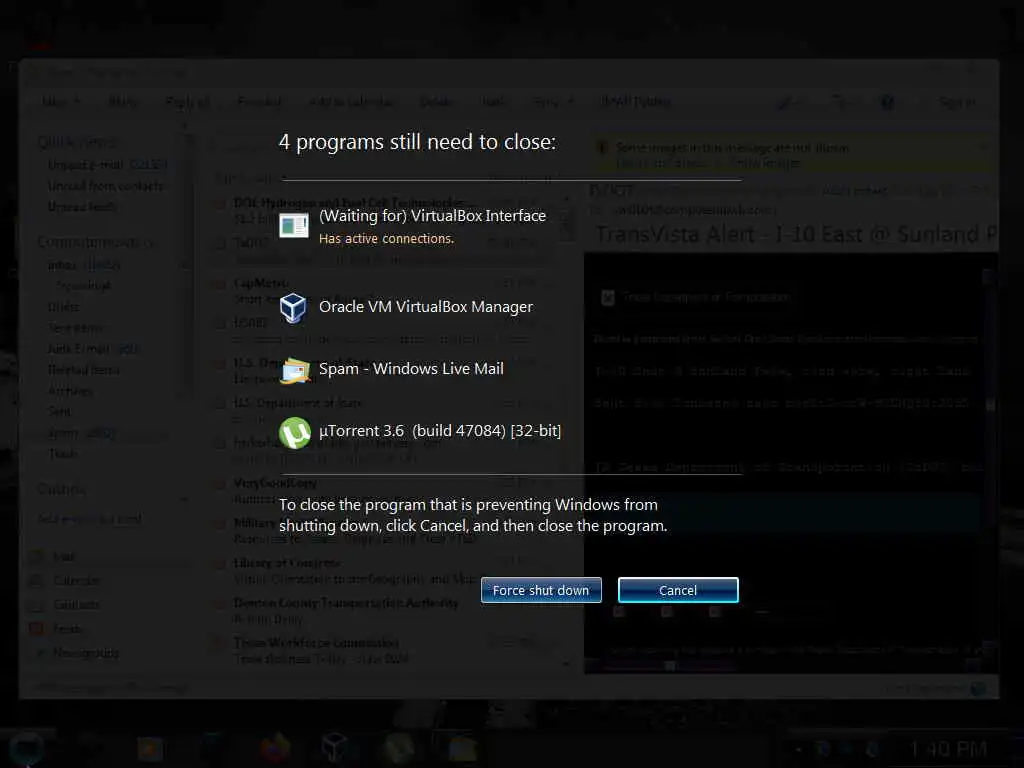Open the Junk E-mail folder
1024x768 pixels.
coord(92,348)
